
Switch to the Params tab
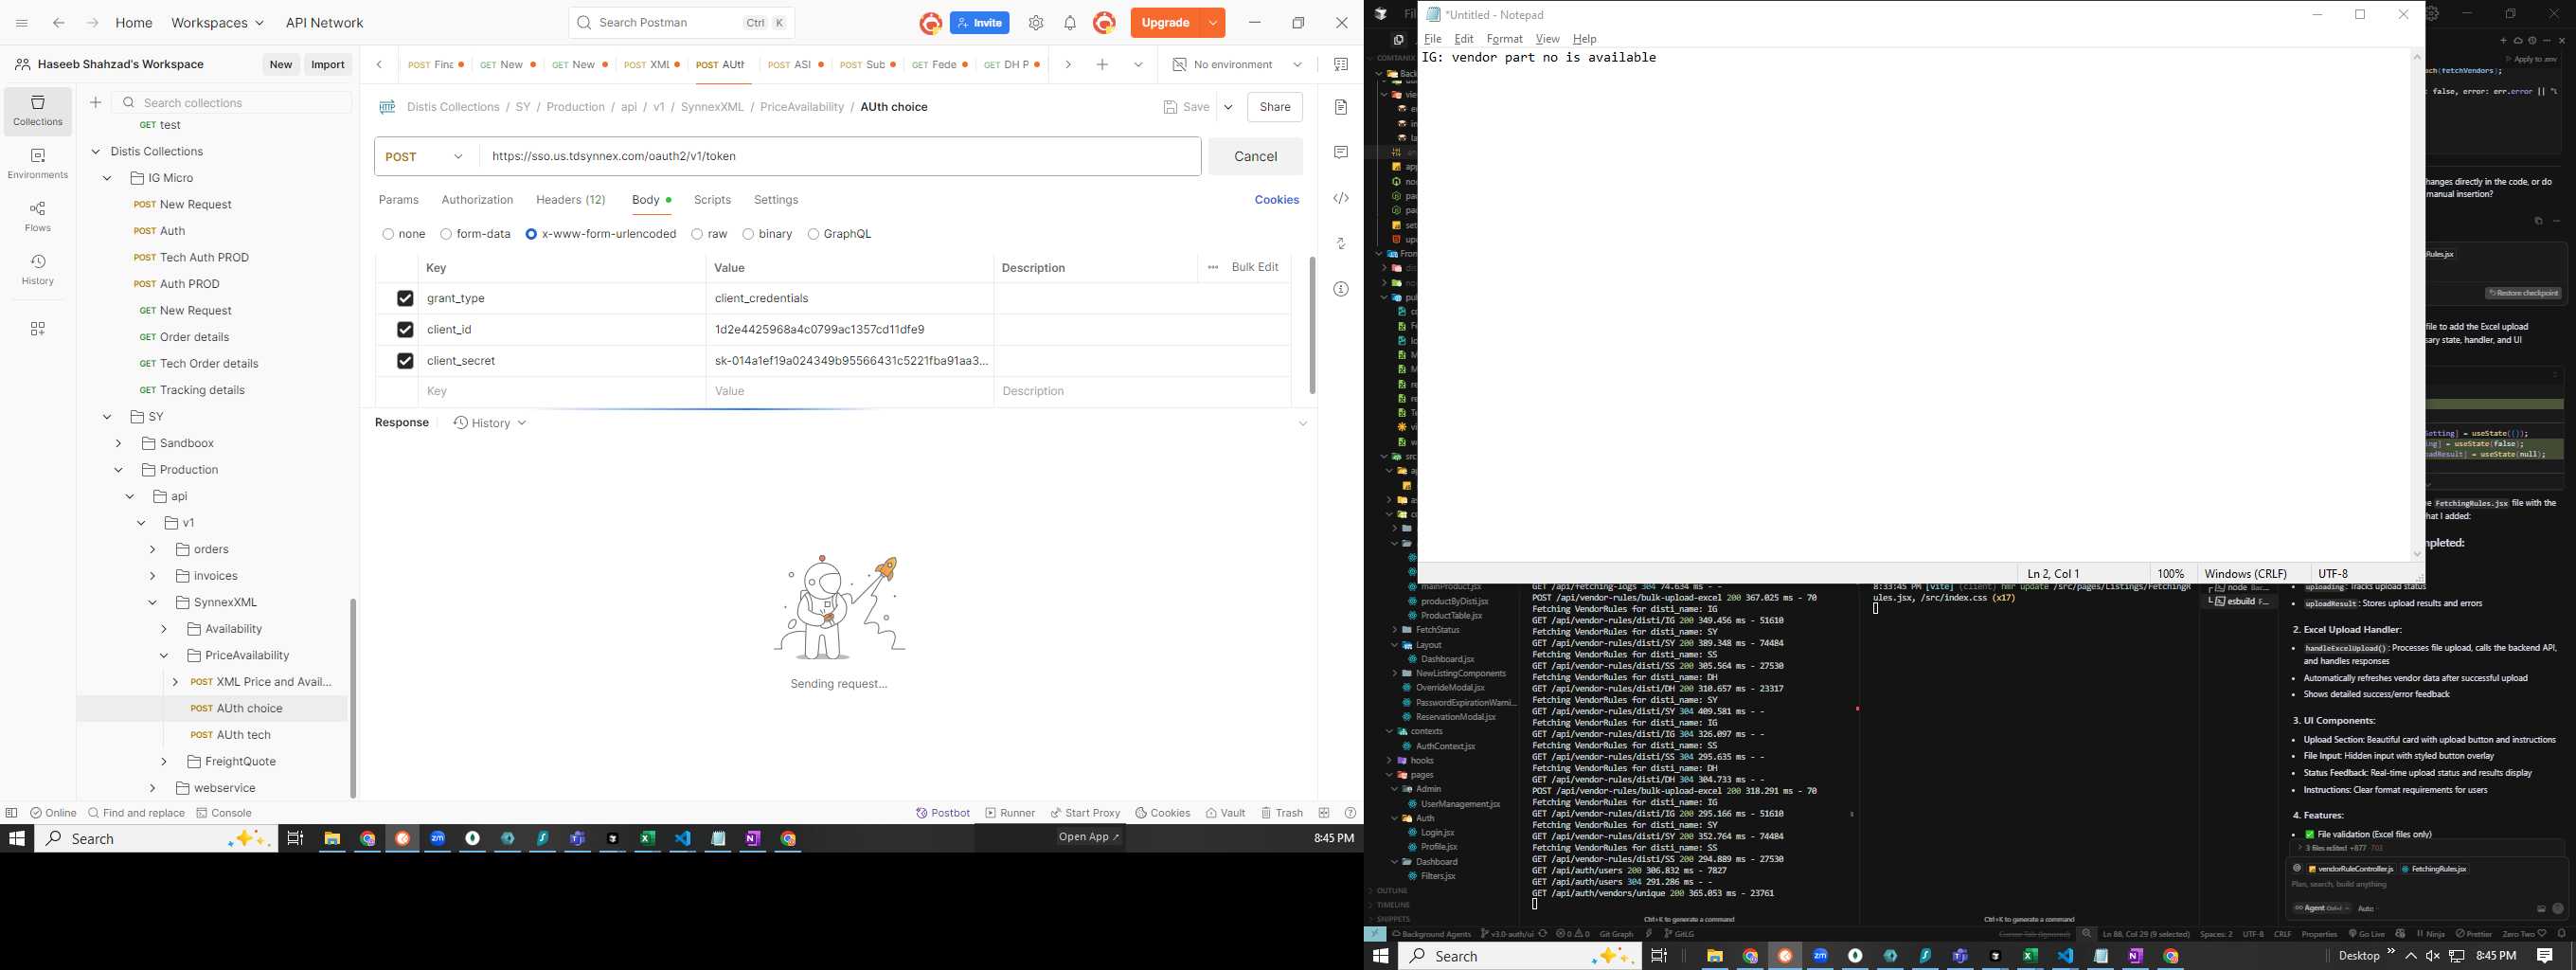(399, 200)
